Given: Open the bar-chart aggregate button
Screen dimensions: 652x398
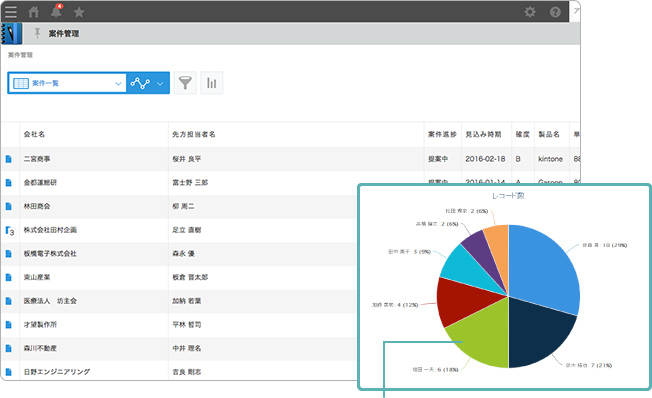Looking at the screenshot, I should pos(212,83).
